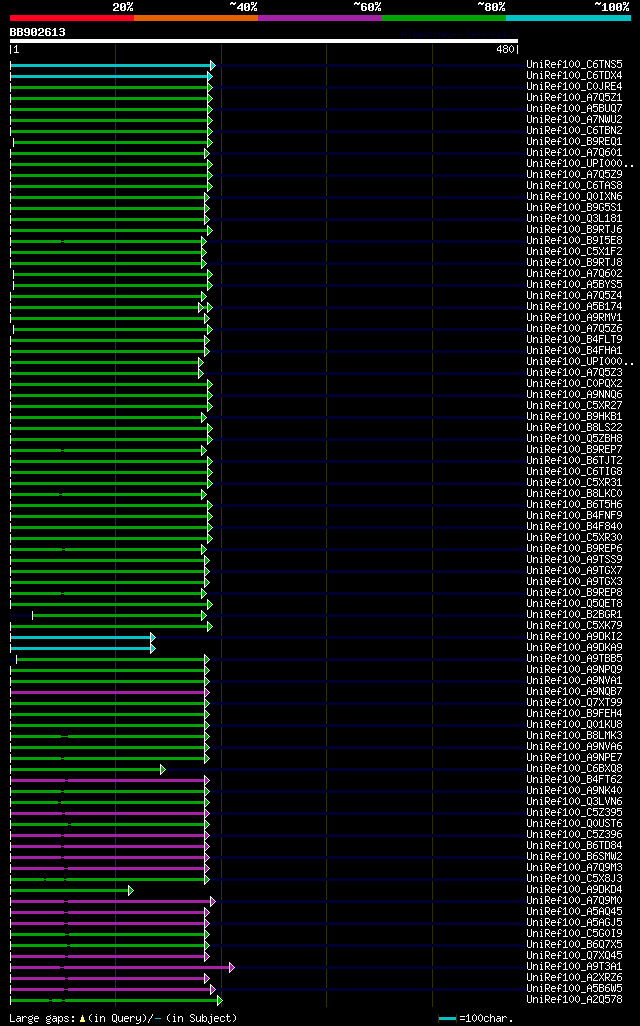This screenshot has height=1026, width=640.
Task: Click the cyan ~100% identity legend segment
Action: click(x=569, y=18)
